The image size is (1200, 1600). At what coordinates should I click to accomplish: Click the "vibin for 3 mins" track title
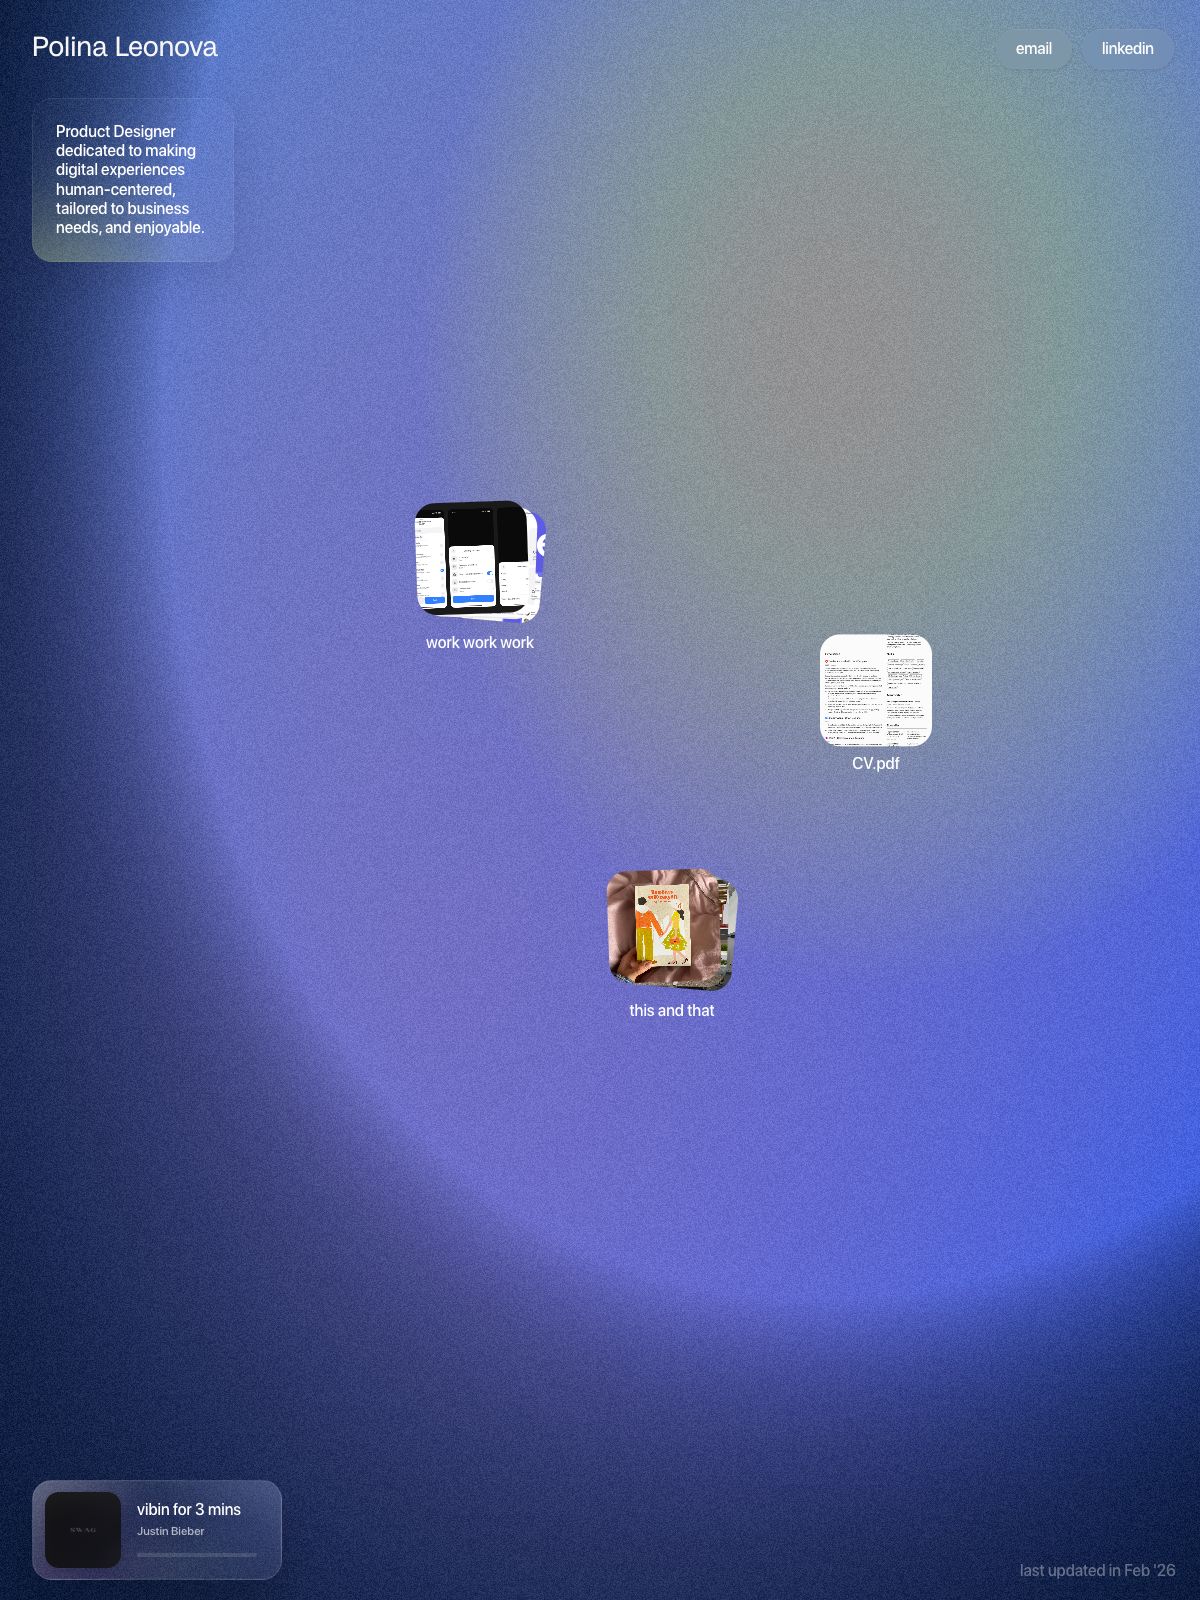click(189, 1510)
